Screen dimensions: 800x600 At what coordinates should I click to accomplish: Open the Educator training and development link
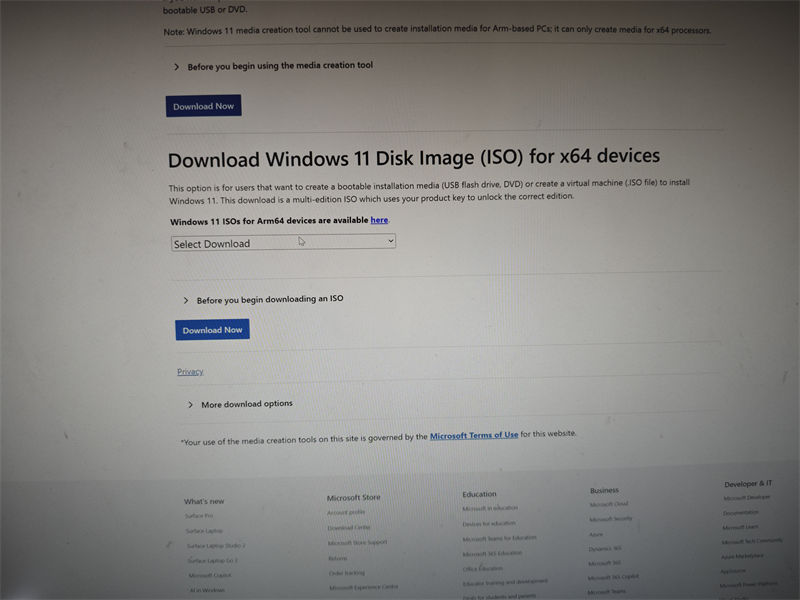click(x=505, y=582)
